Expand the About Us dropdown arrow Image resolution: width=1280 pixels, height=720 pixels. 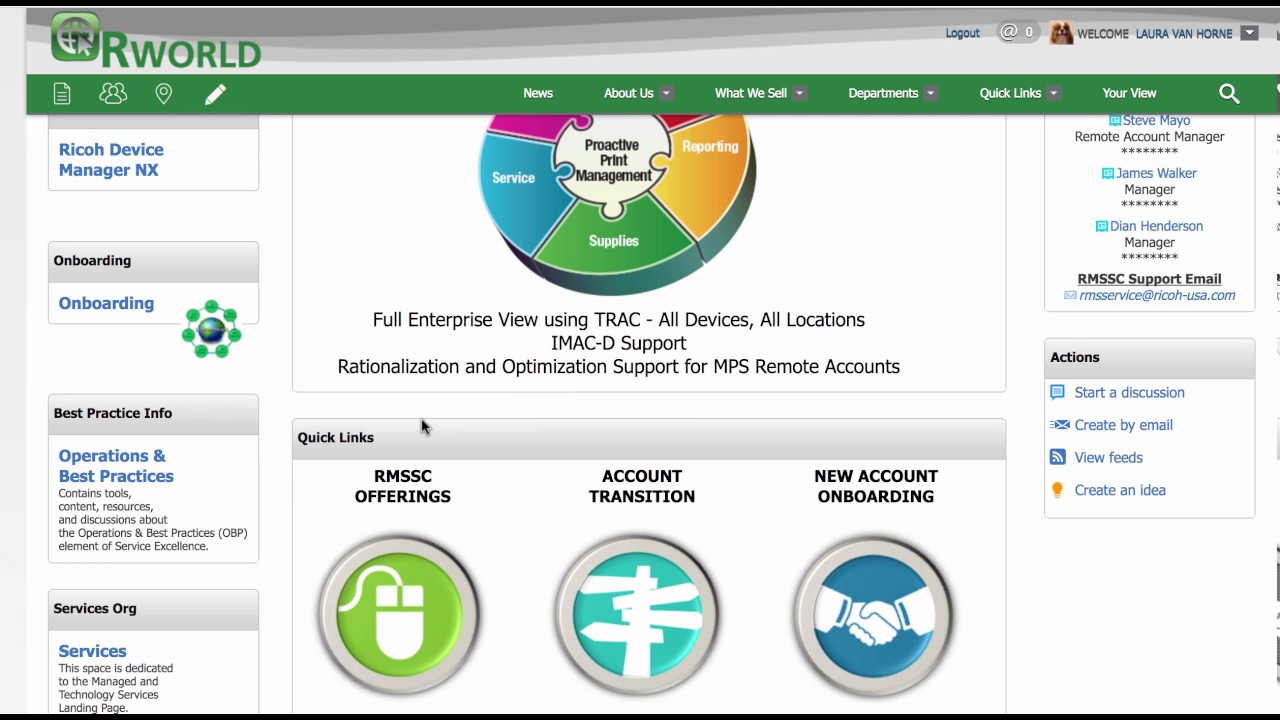click(x=666, y=93)
